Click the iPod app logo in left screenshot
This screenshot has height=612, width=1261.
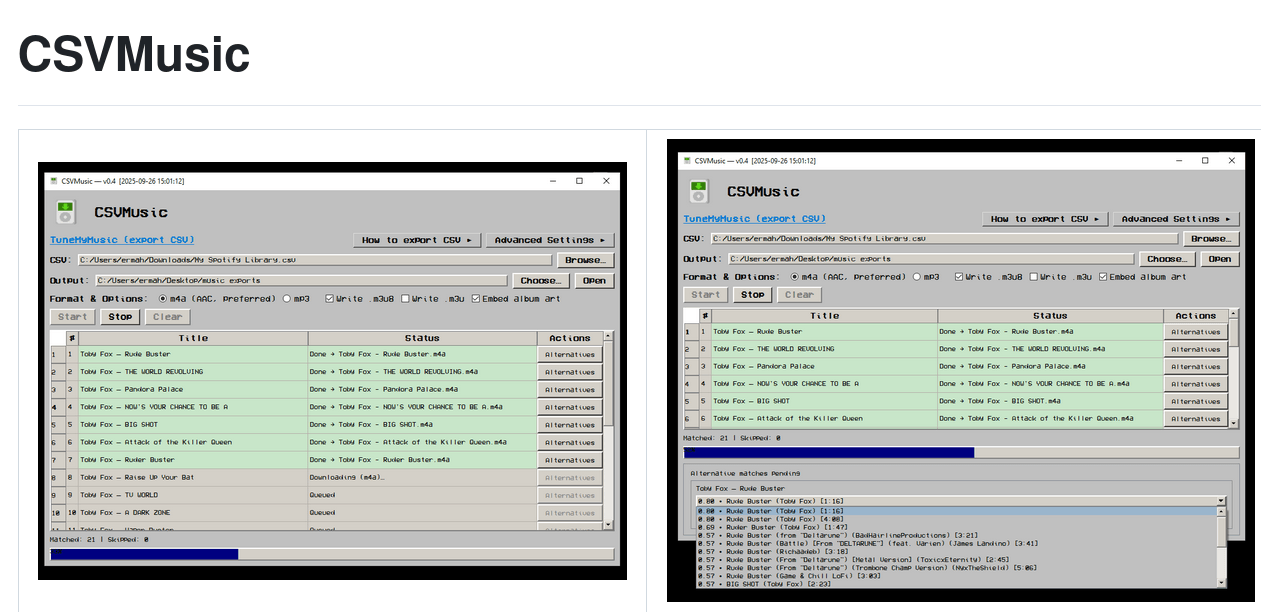point(65,211)
